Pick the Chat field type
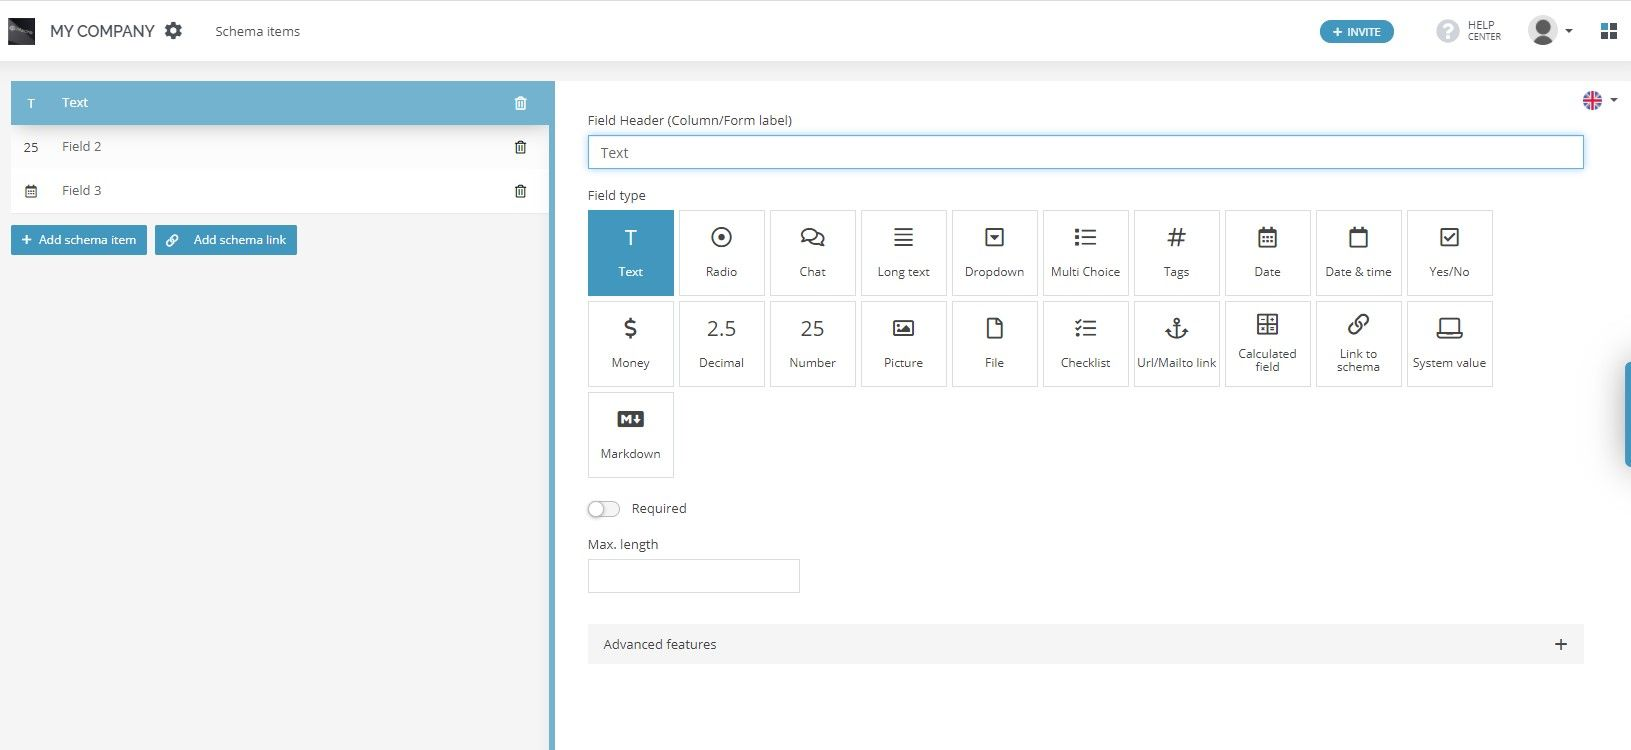 pos(812,253)
